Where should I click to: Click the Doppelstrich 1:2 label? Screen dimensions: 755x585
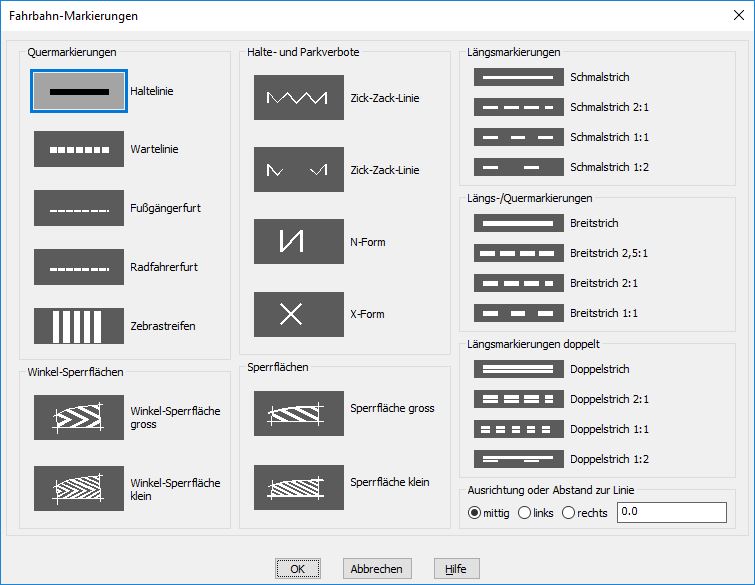pyautogui.click(x=610, y=459)
